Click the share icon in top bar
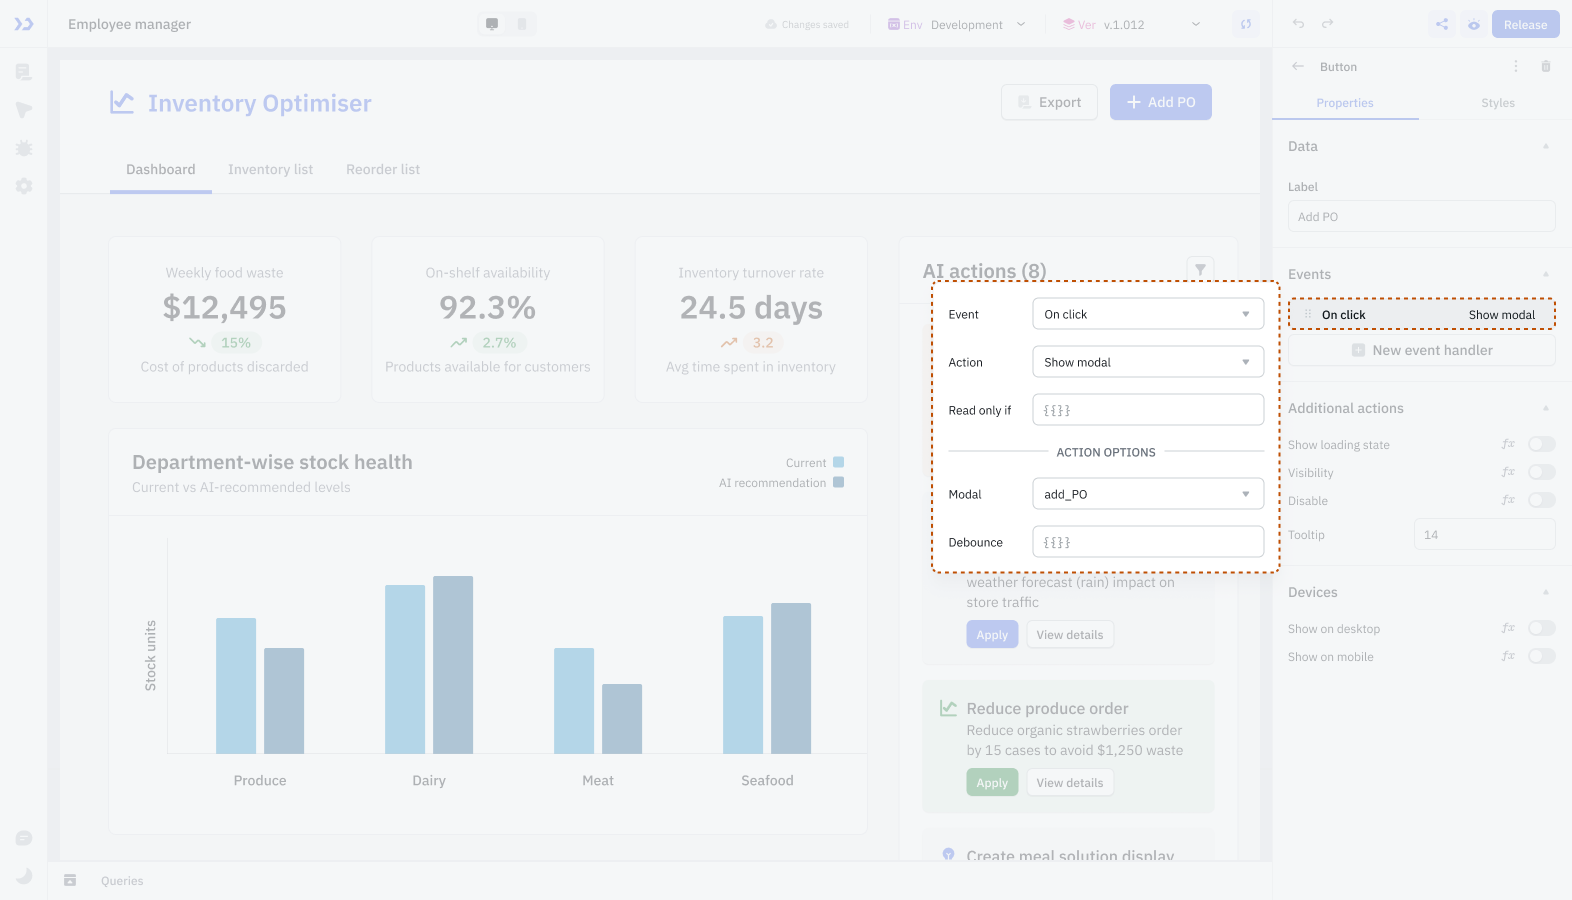The height and width of the screenshot is (900, 1572). point(1441,24)
